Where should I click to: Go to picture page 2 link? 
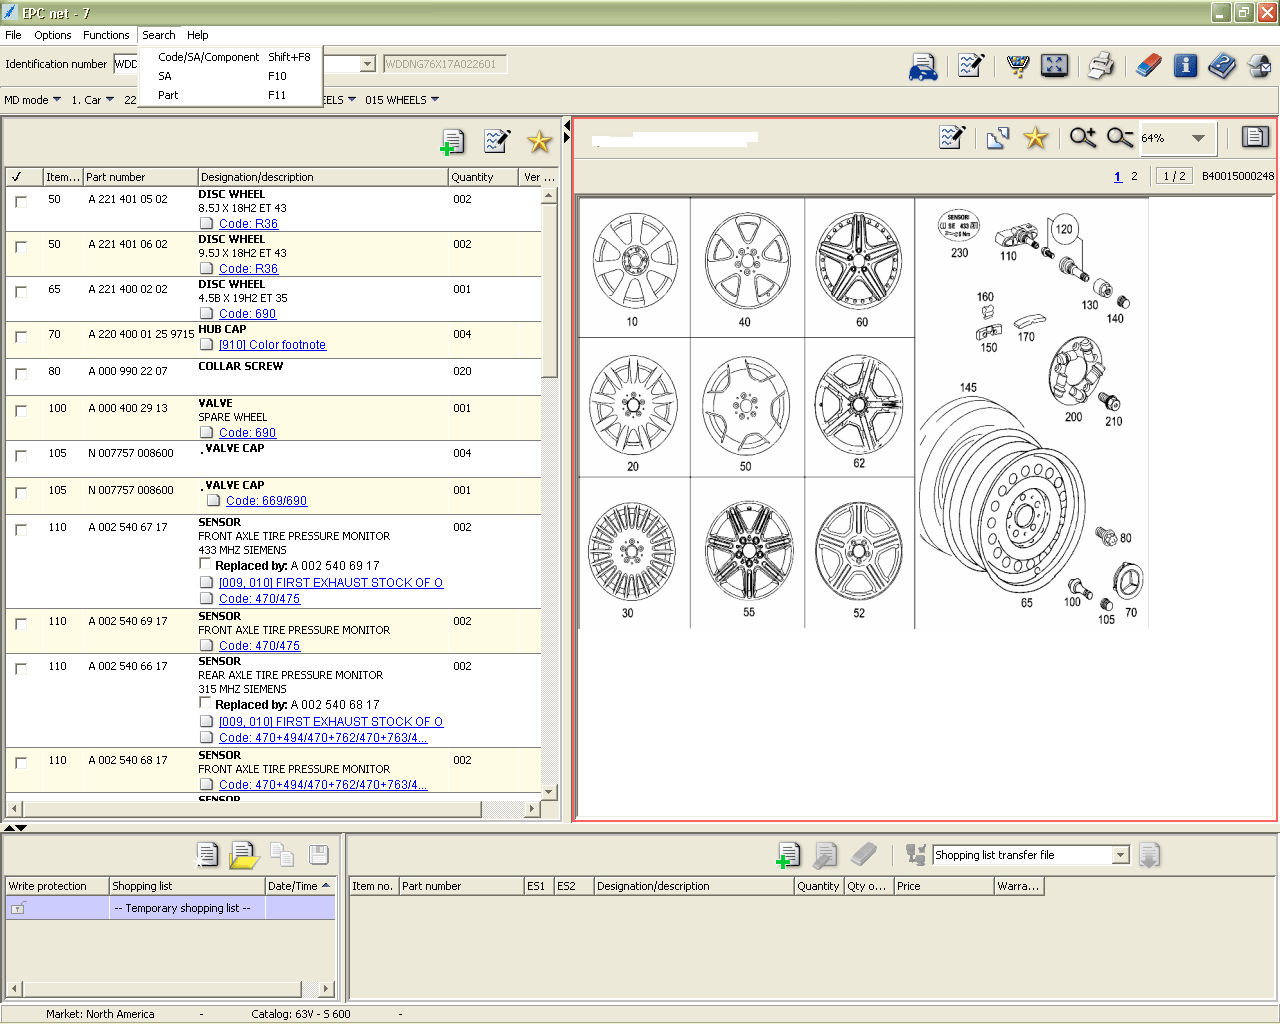1134,176
